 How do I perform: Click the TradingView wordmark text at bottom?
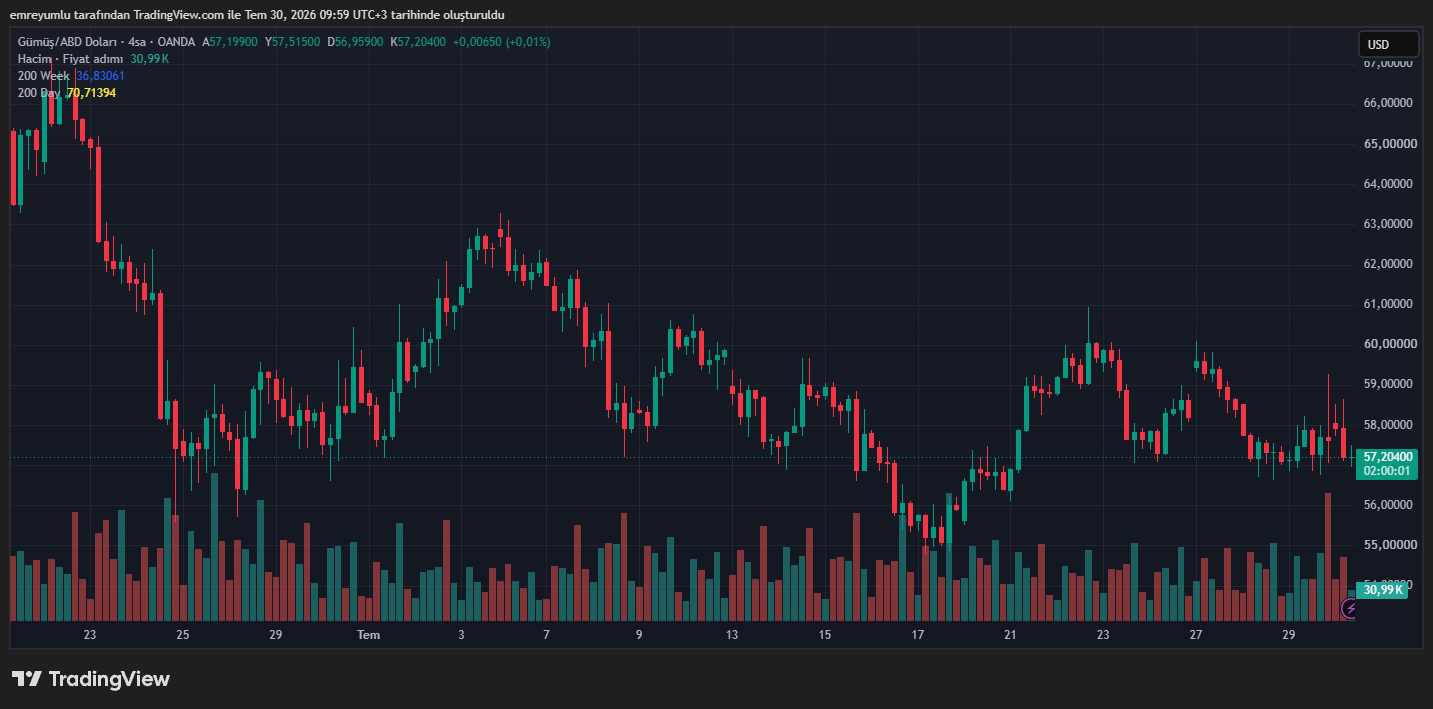[x=110, y=679]
